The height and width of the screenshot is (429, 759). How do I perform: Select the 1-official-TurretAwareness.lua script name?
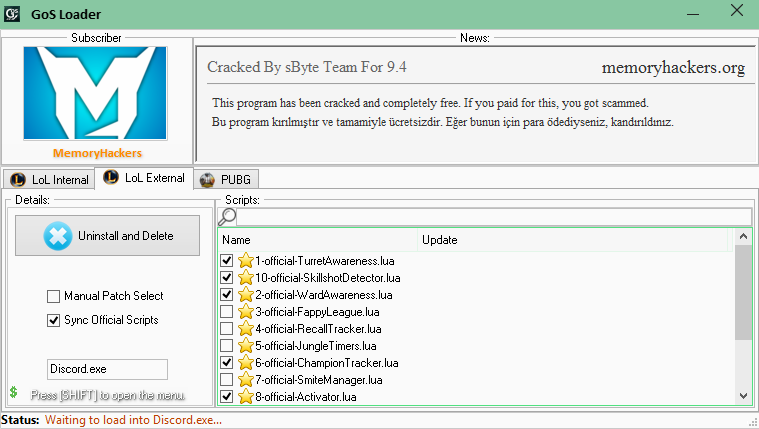click(325, 261)
